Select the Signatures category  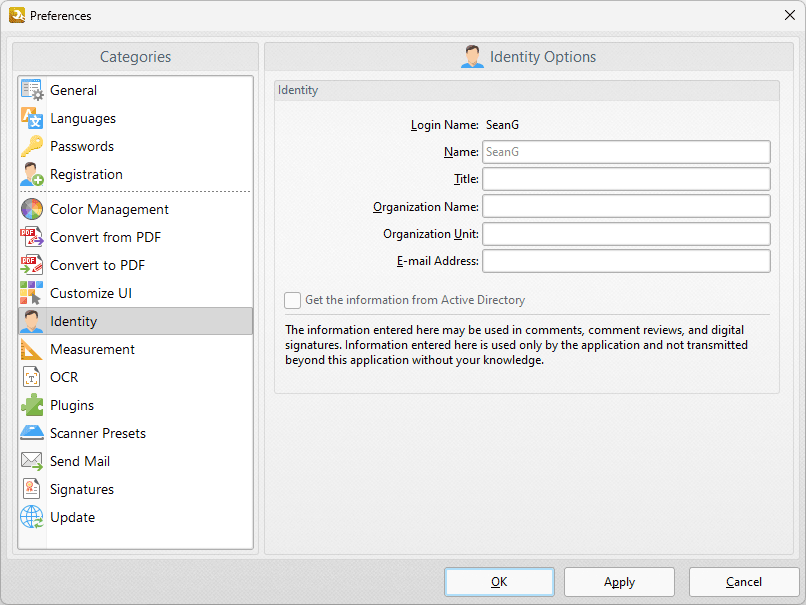pyautogui.click(x=136, y=489)
